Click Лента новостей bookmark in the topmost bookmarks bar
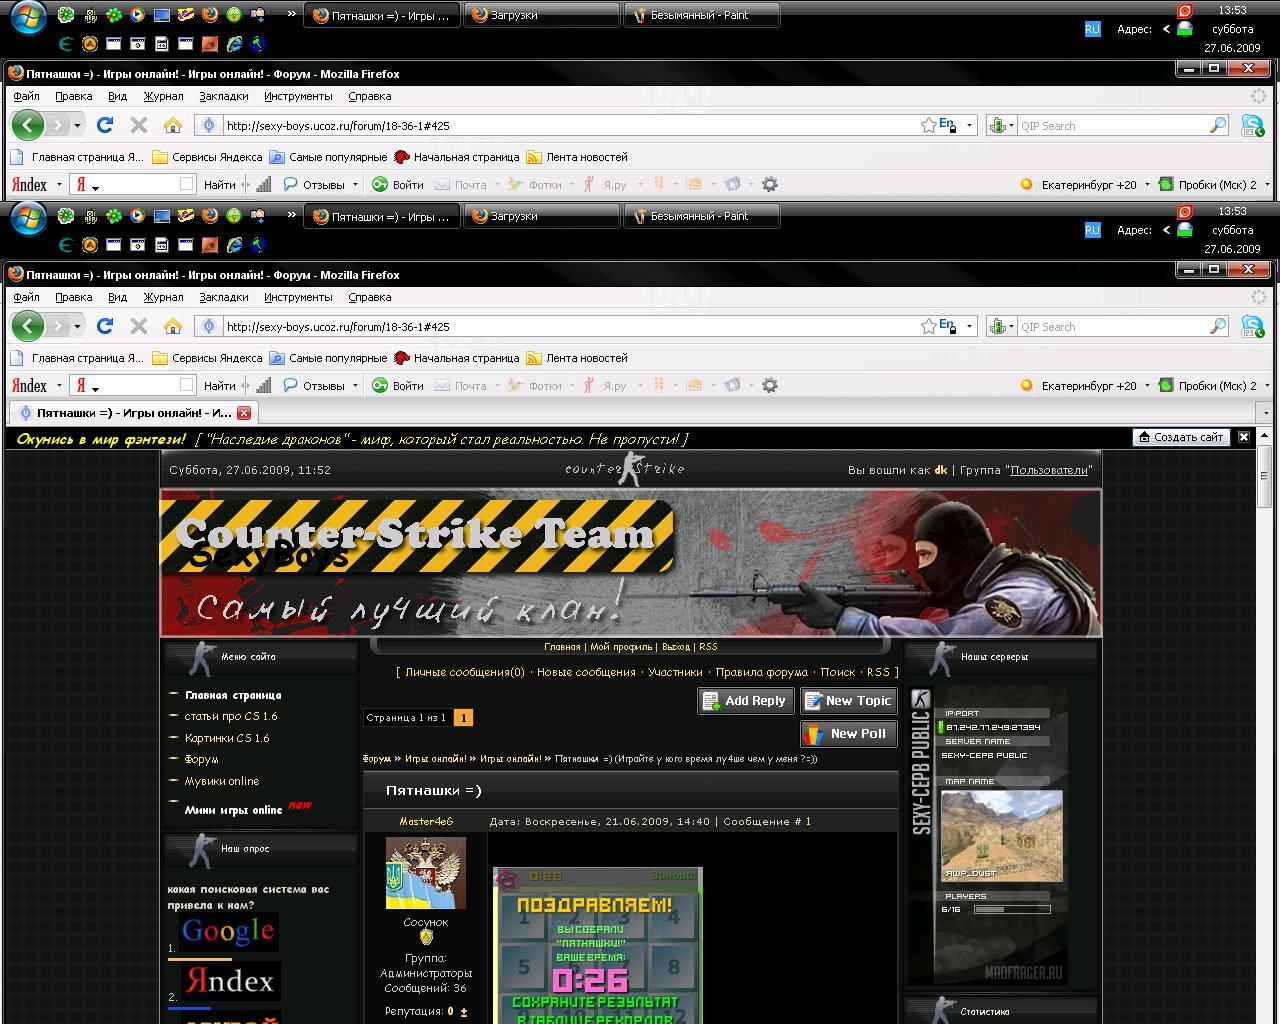Screen dimensions: 1280x1024 pyautogui.click(x=577, y=157)
